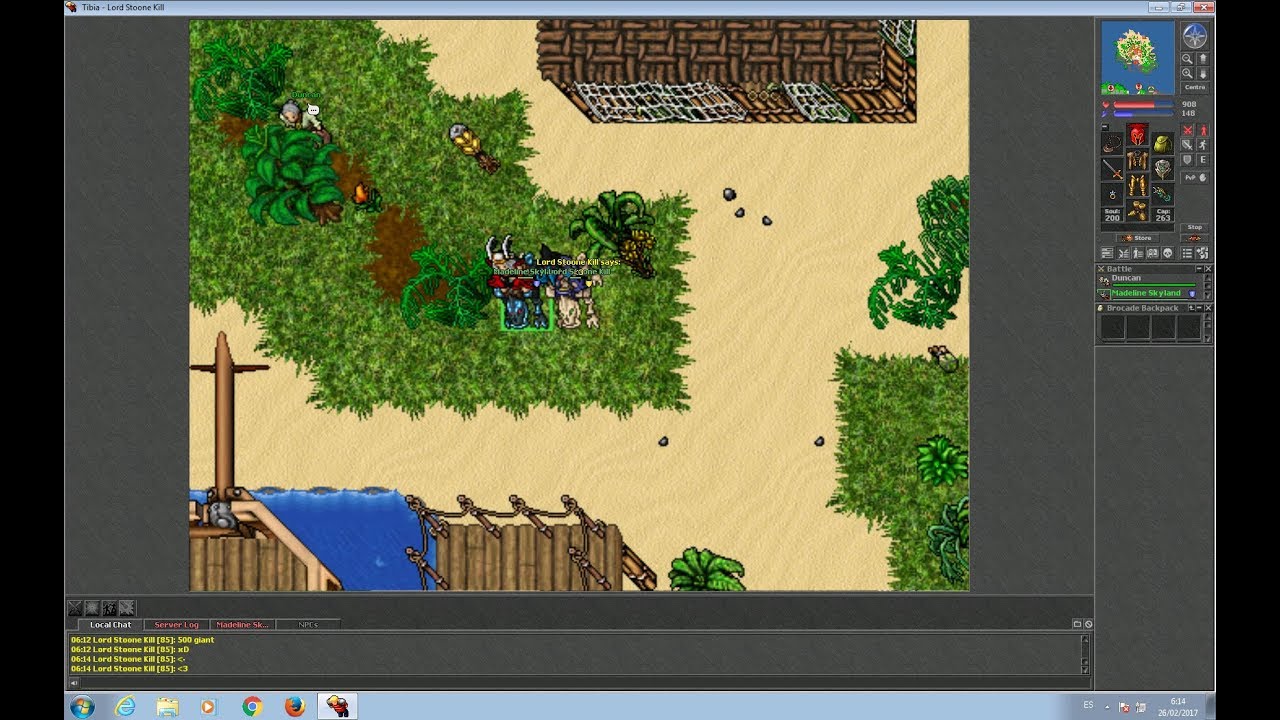Open Firefox from taskbar
This screenshot has height=720, width=1280.
(294, 706)
